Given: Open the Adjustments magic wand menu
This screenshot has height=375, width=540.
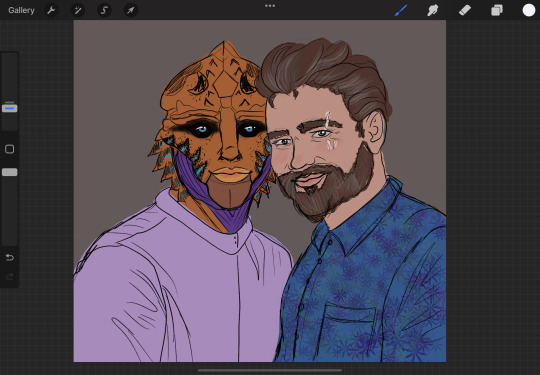Looking at the screenshot, I should point(77,10).
